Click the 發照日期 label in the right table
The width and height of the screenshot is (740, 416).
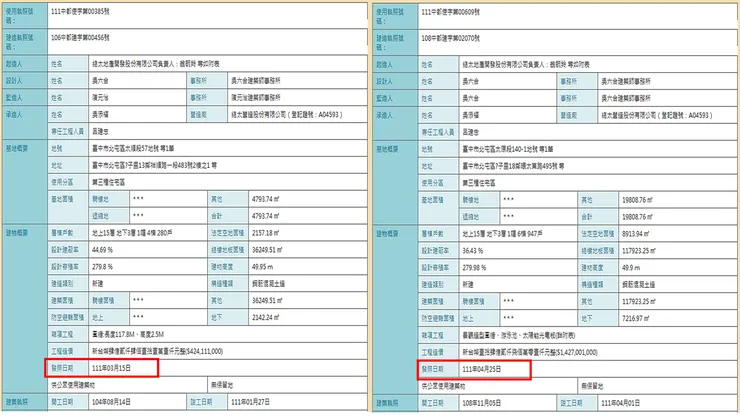tap(432, 369)
